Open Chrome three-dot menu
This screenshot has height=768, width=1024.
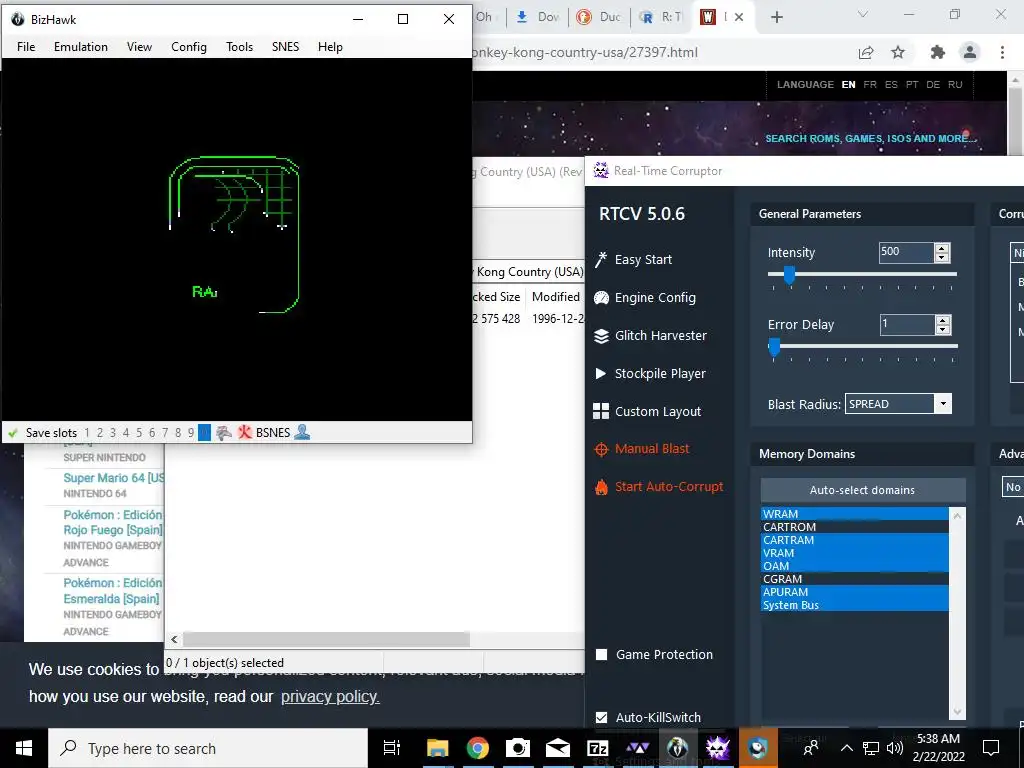1002,52
